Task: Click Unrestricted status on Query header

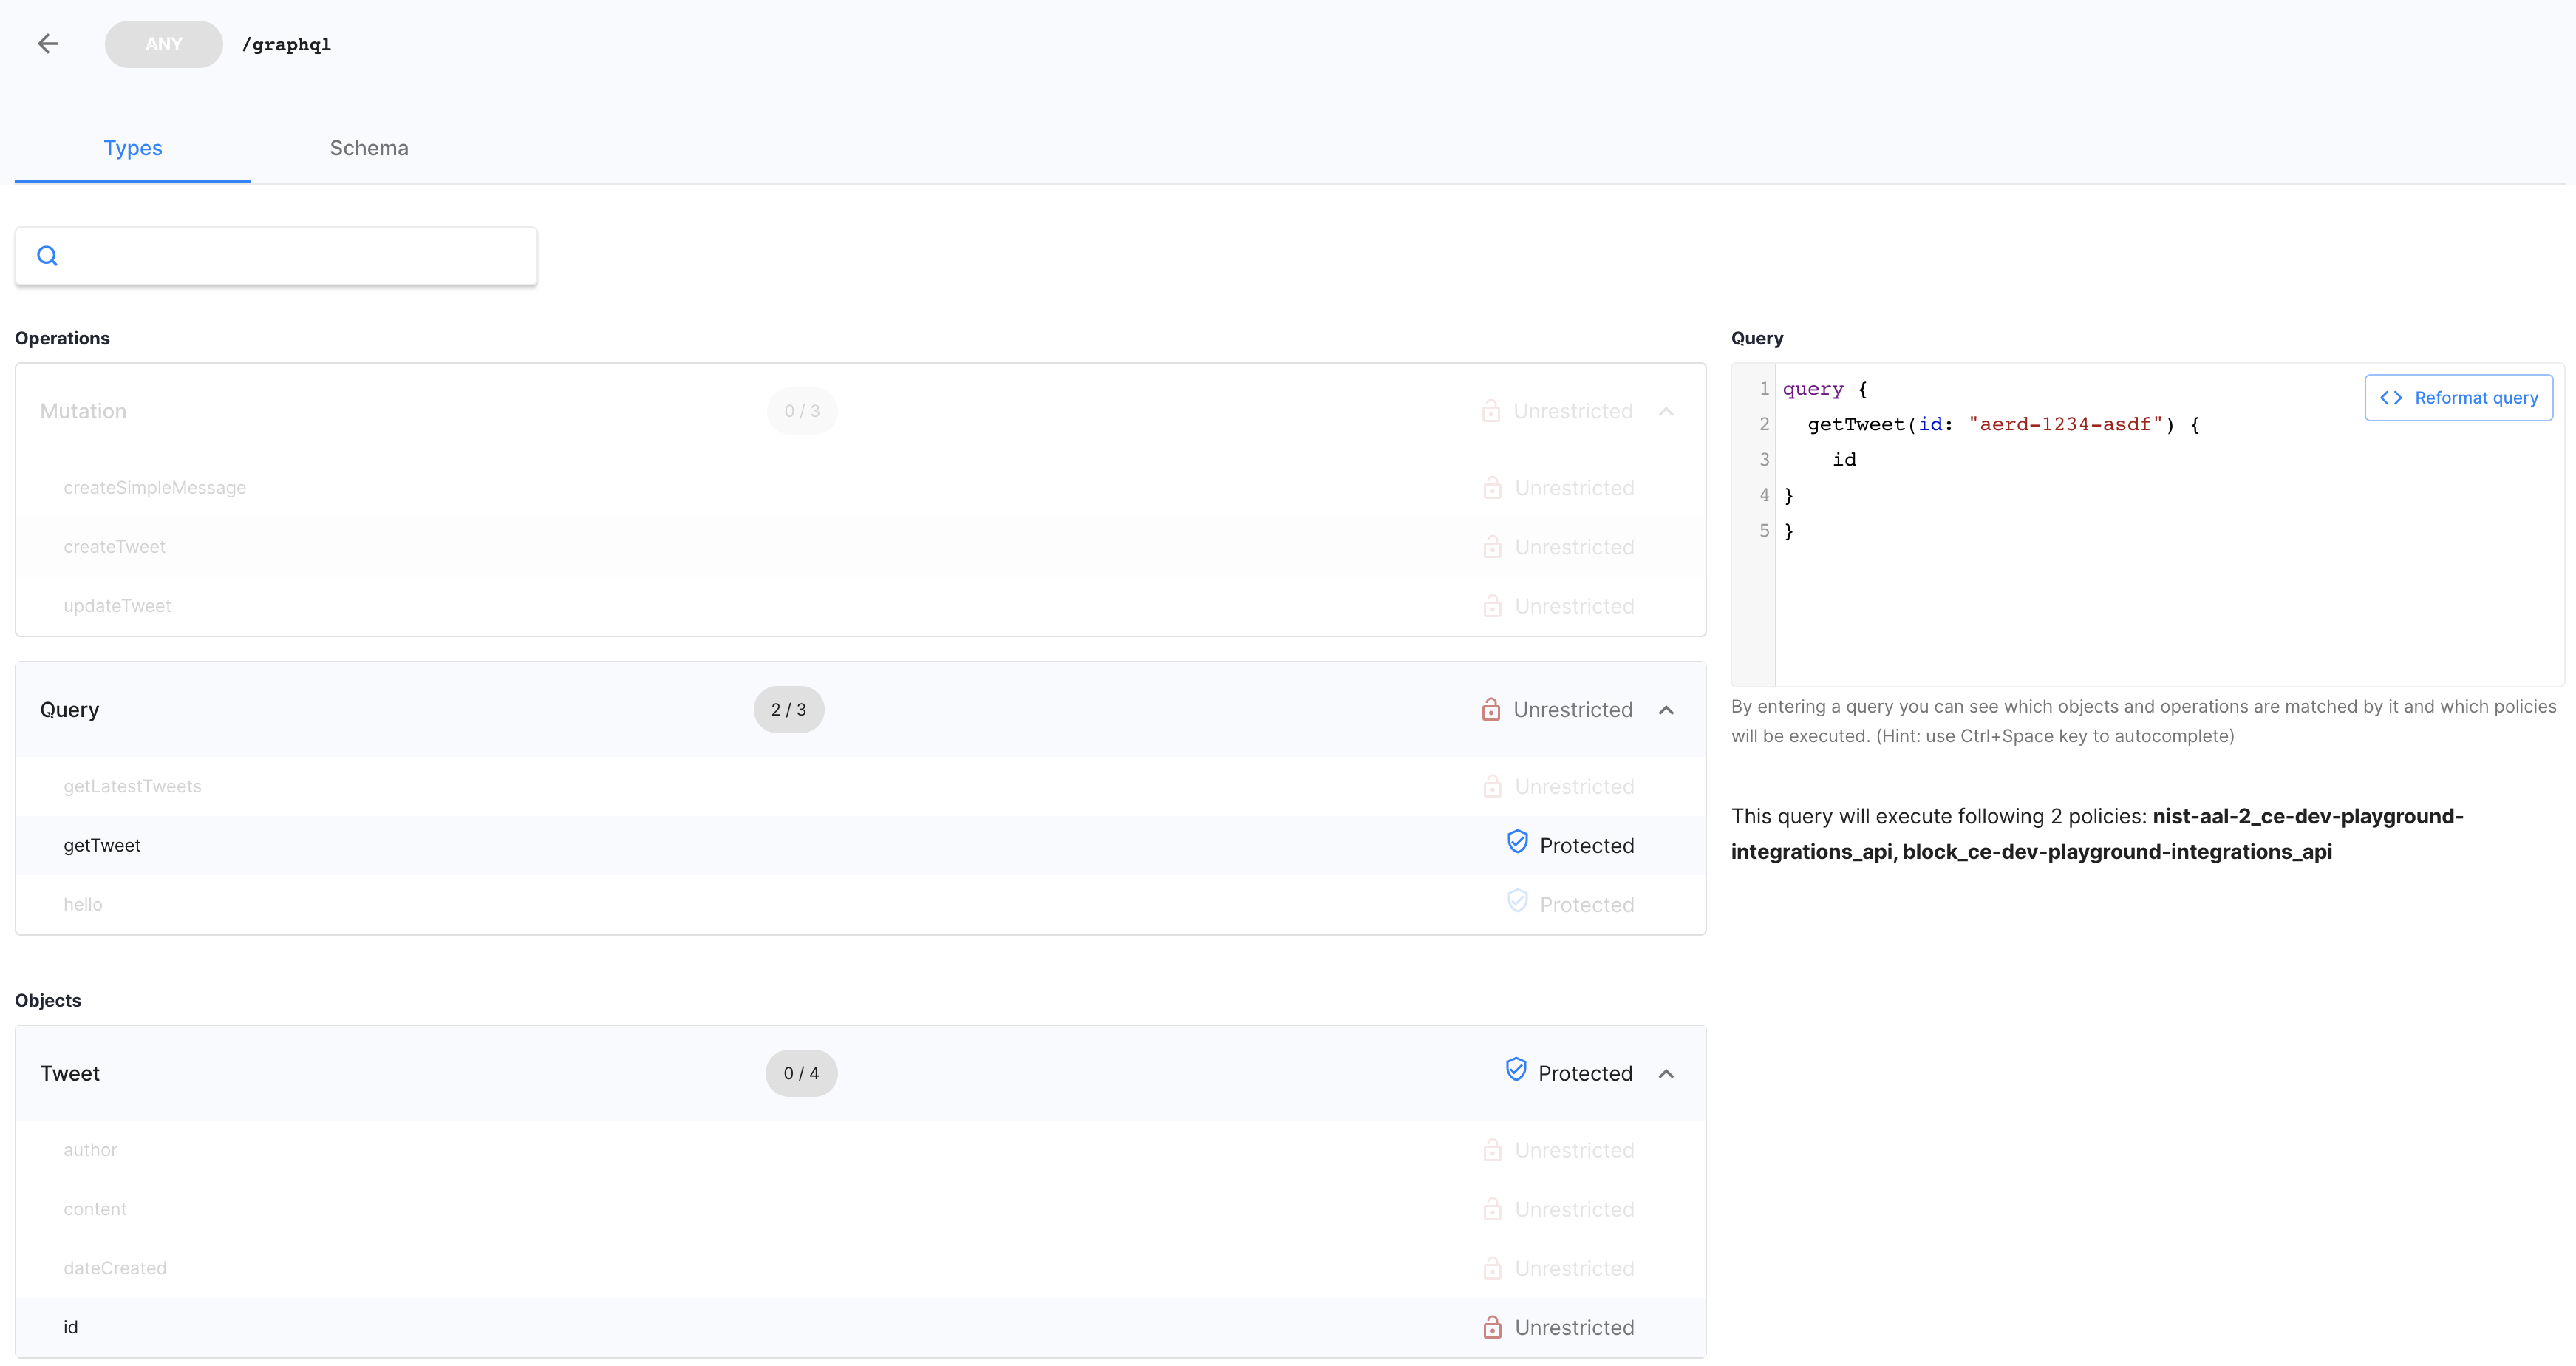Action: (x=1572, y=710)
